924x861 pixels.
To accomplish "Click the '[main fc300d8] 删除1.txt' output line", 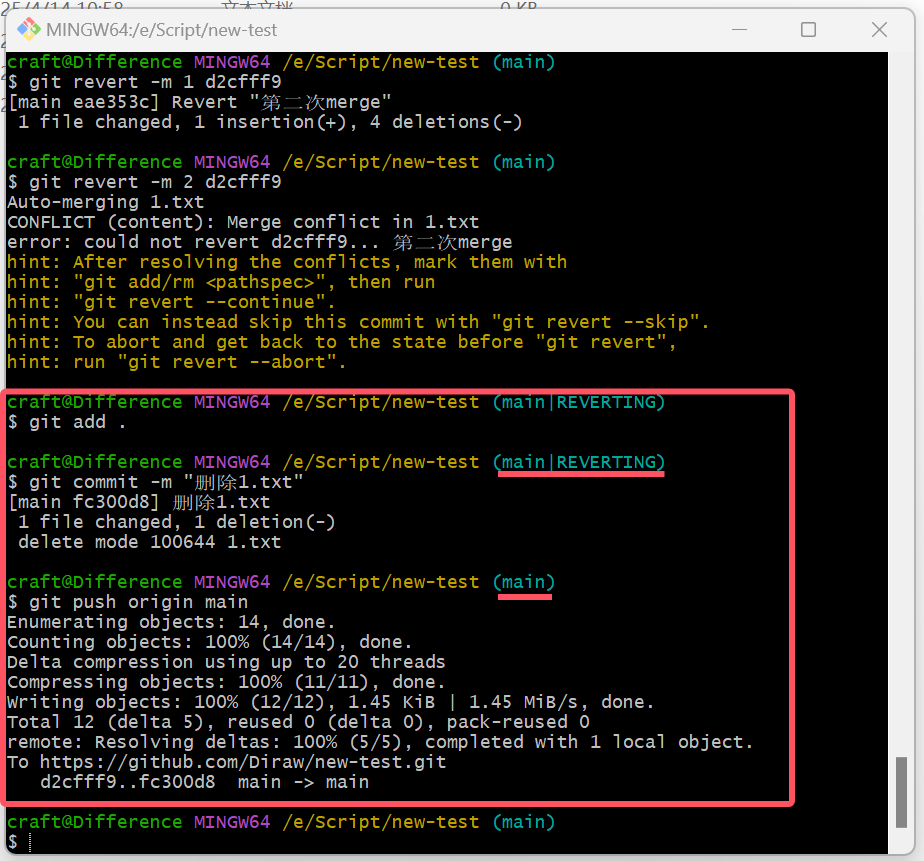I will (139, 503).
